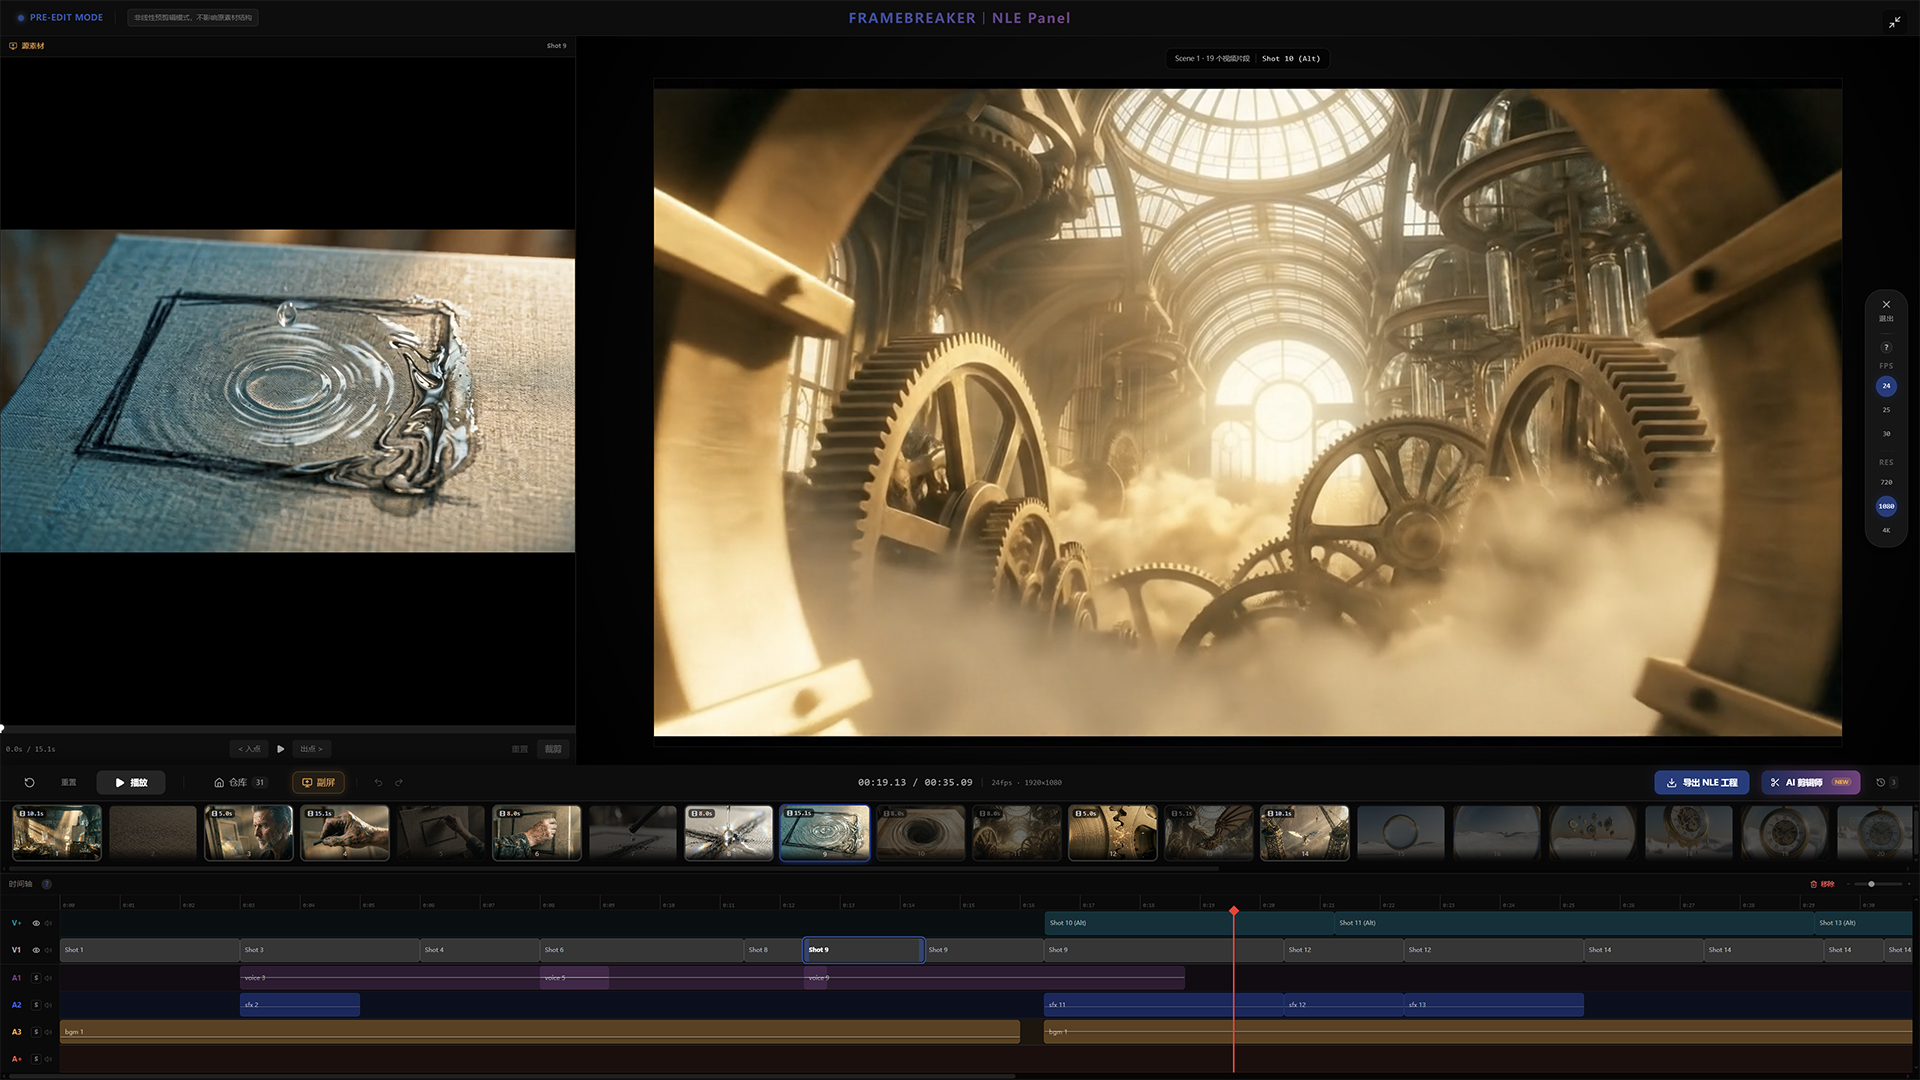Select the 4K resolution option
This screenshot has height=1080, width=1920.
point(1886,530)
